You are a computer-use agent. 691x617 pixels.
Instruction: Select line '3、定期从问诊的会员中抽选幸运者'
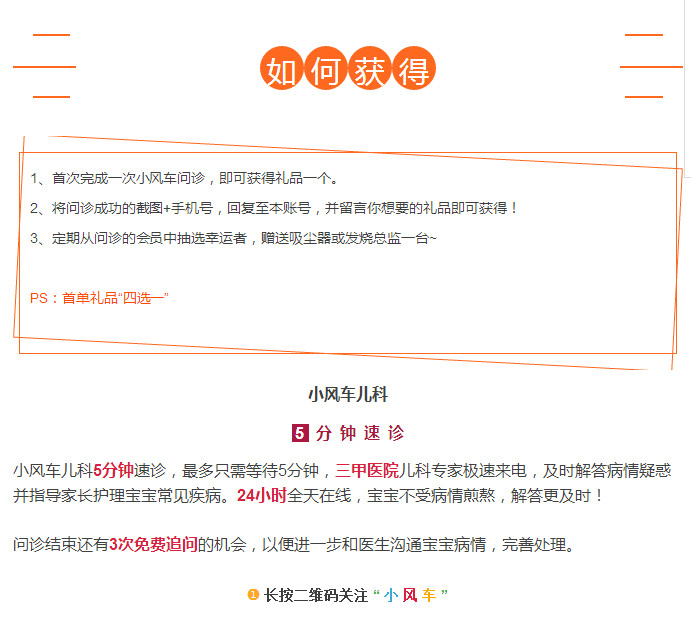tap(233, 238)
